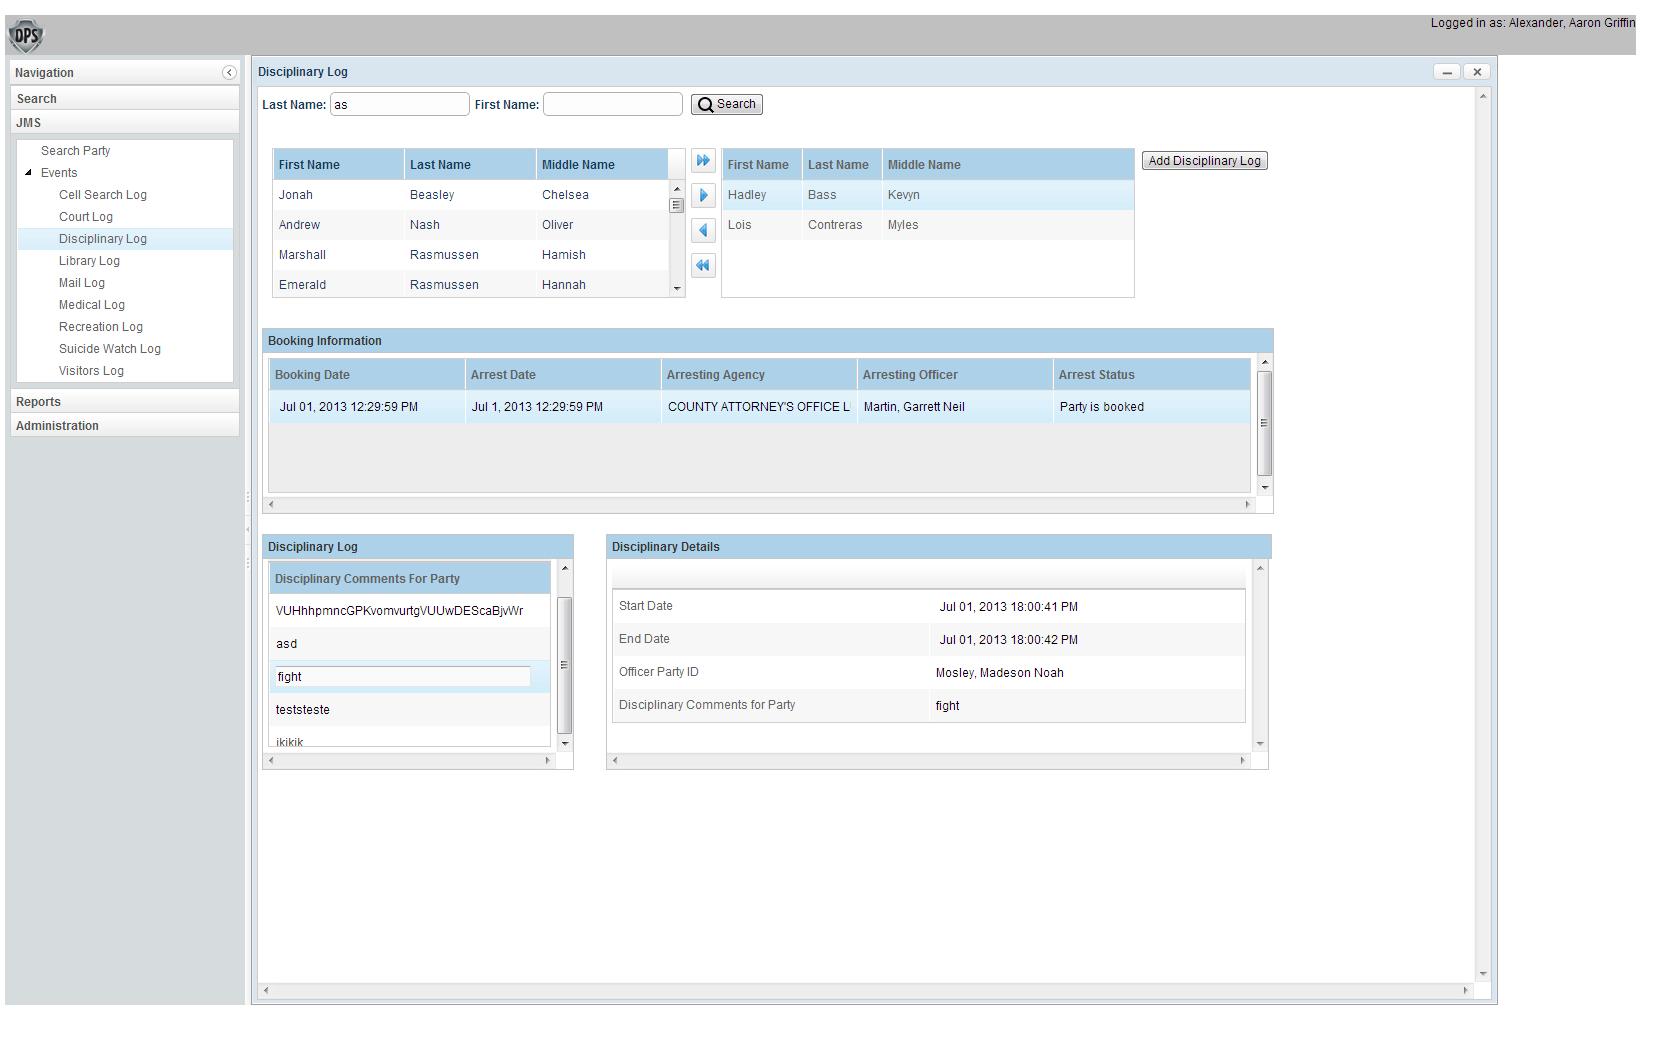Move all parties right with double-arrow

point(703,161)
